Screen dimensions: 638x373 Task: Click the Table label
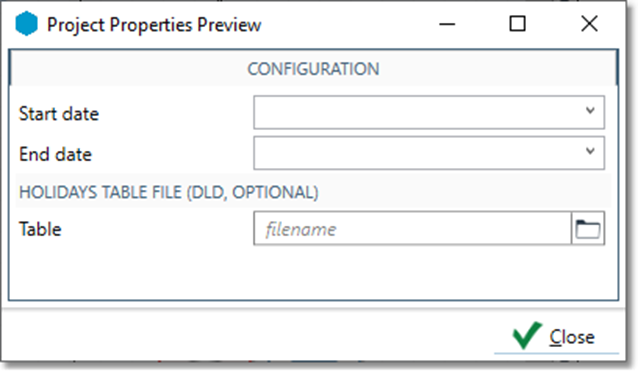[x=40, y=229]
